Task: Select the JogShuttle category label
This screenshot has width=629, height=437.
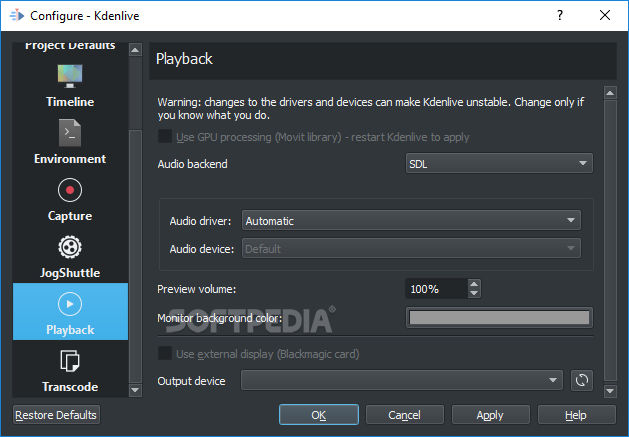Action: click(x=70, y=273)
